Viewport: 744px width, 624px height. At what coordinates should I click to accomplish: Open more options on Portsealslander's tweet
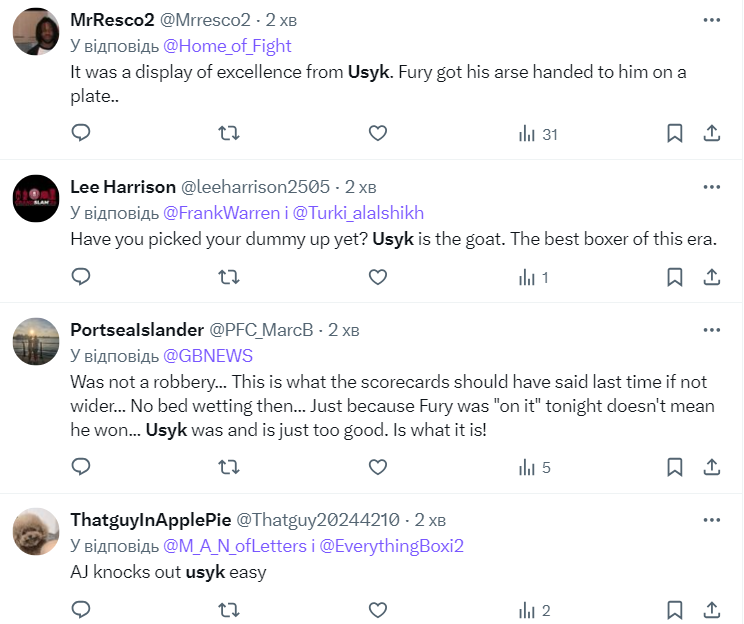tap(711, 329)
